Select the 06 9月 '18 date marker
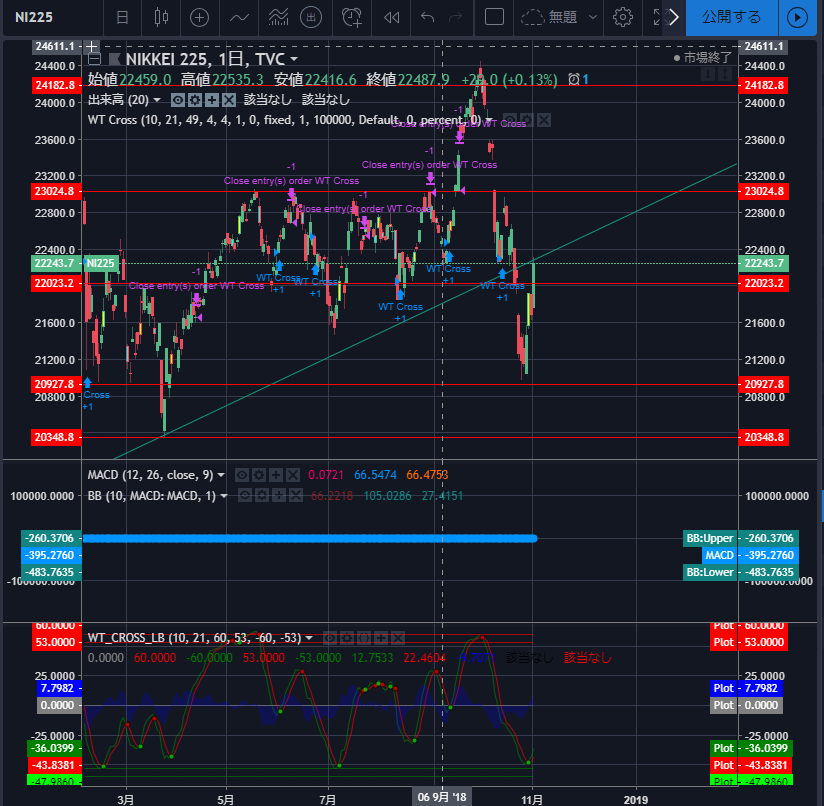 442,797
